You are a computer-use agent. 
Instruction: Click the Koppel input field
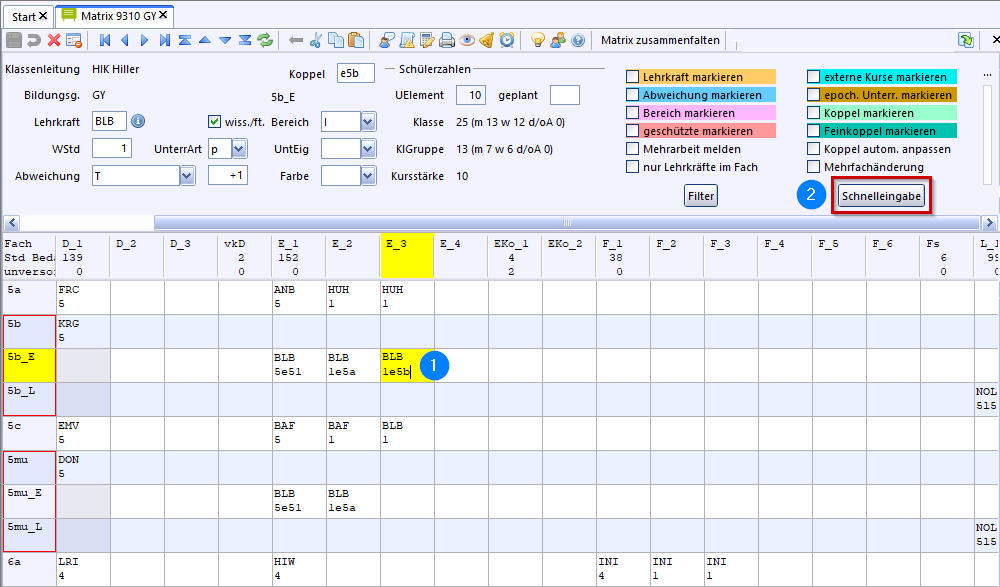coord(356,73)
